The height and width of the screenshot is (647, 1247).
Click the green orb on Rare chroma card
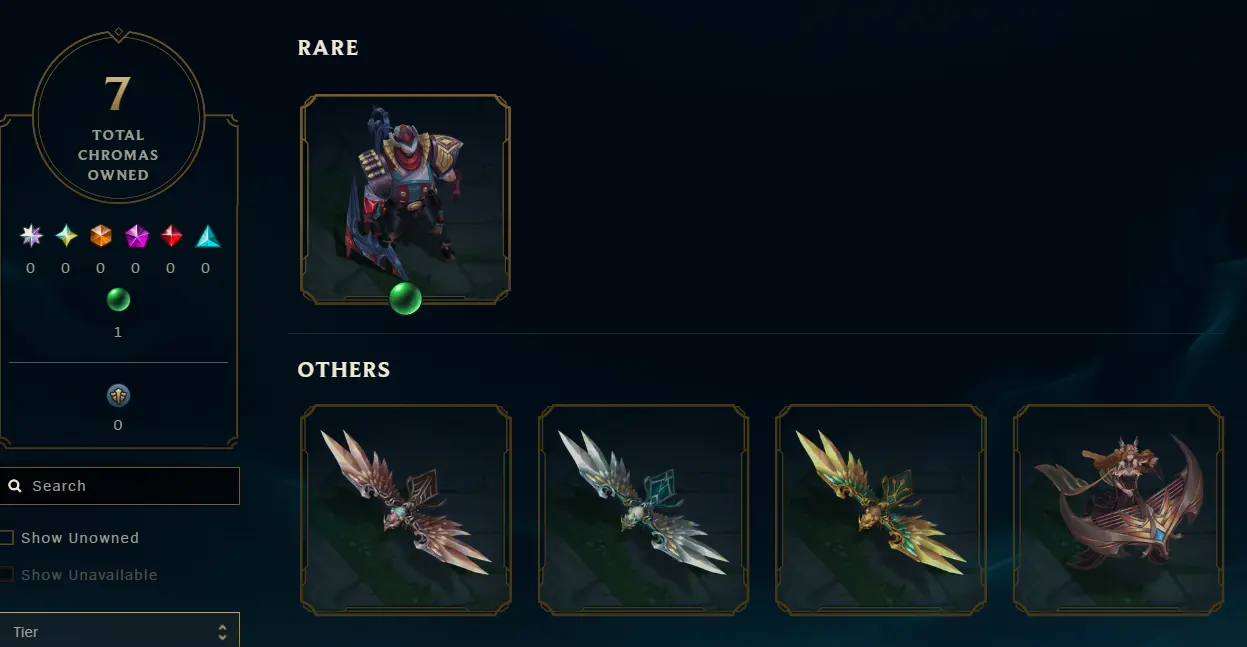[405, 298]
